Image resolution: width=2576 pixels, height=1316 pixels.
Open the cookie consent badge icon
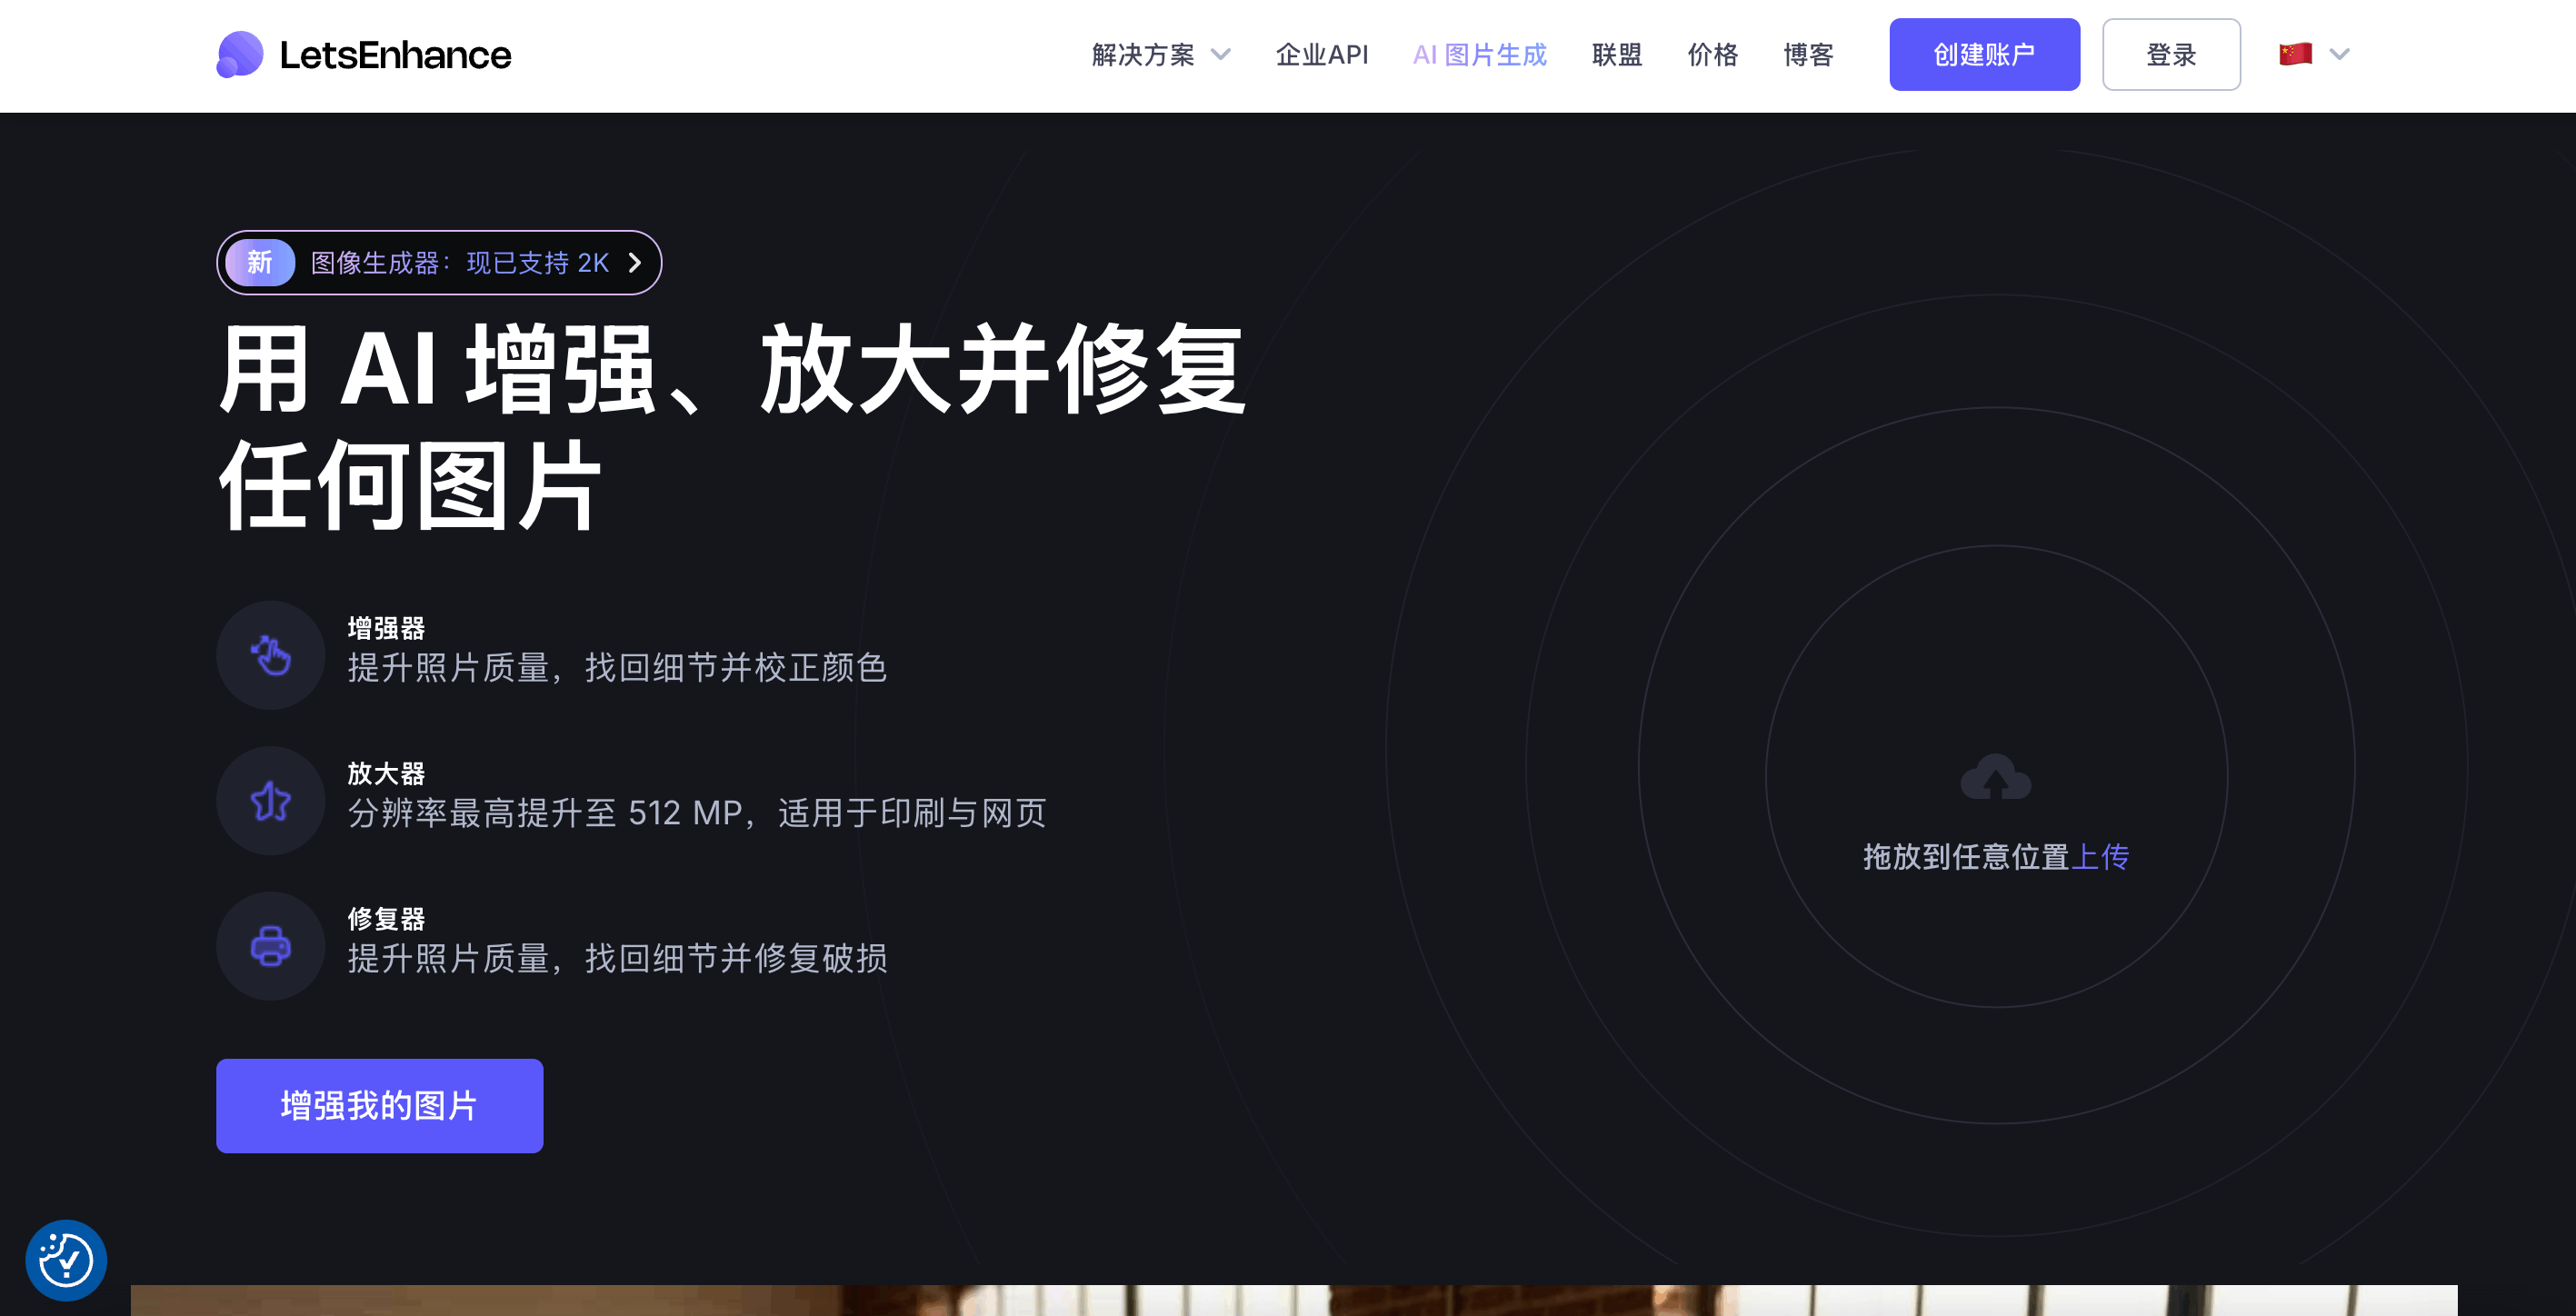pyautogui.click(x=66, y=1260)
